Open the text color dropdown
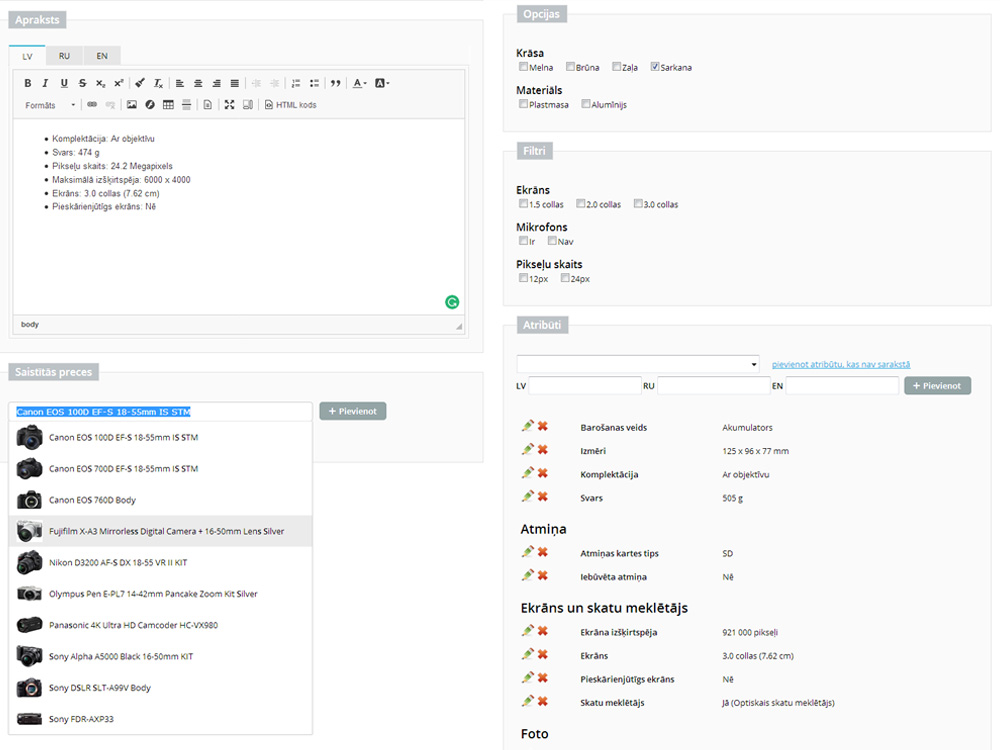Image resolution: width=1000 pixels, height=750 pixels. click(x=360, y=83)
